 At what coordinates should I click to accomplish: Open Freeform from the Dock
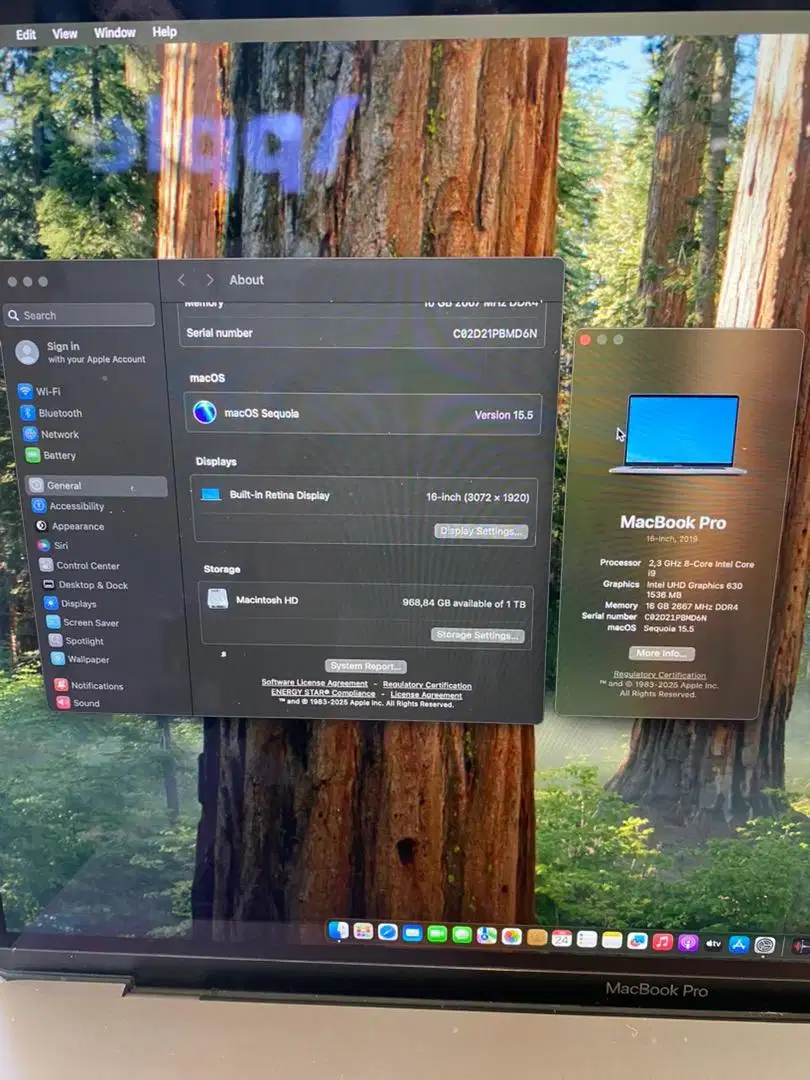637,940
